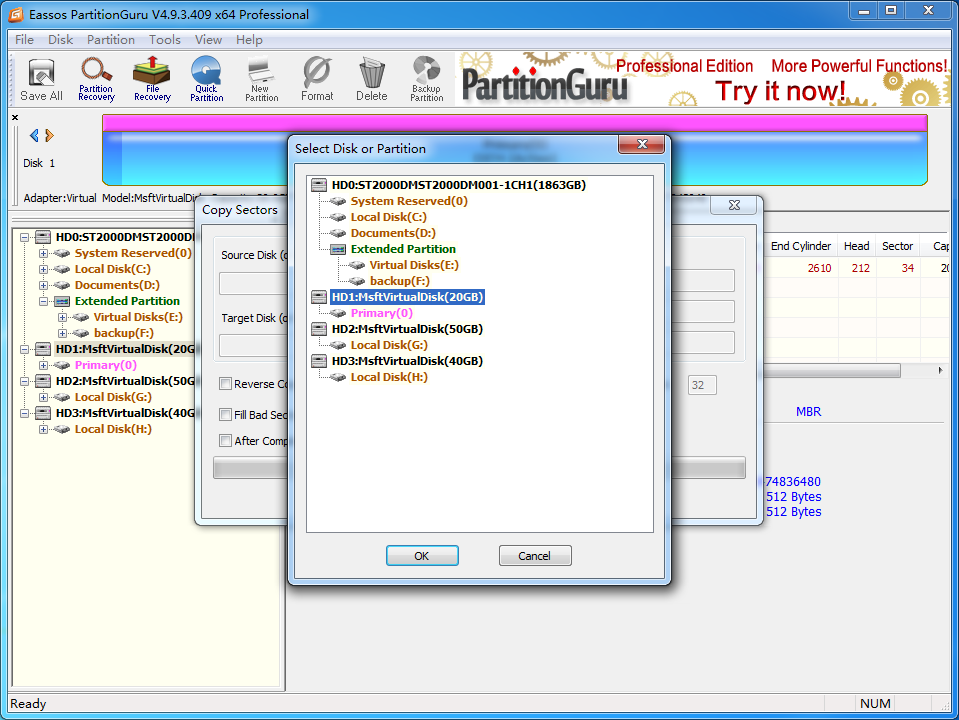The height and width of the screenshot is (720, 959).
Task: Go to previous disk with left arrow
Action: [34, 135]
